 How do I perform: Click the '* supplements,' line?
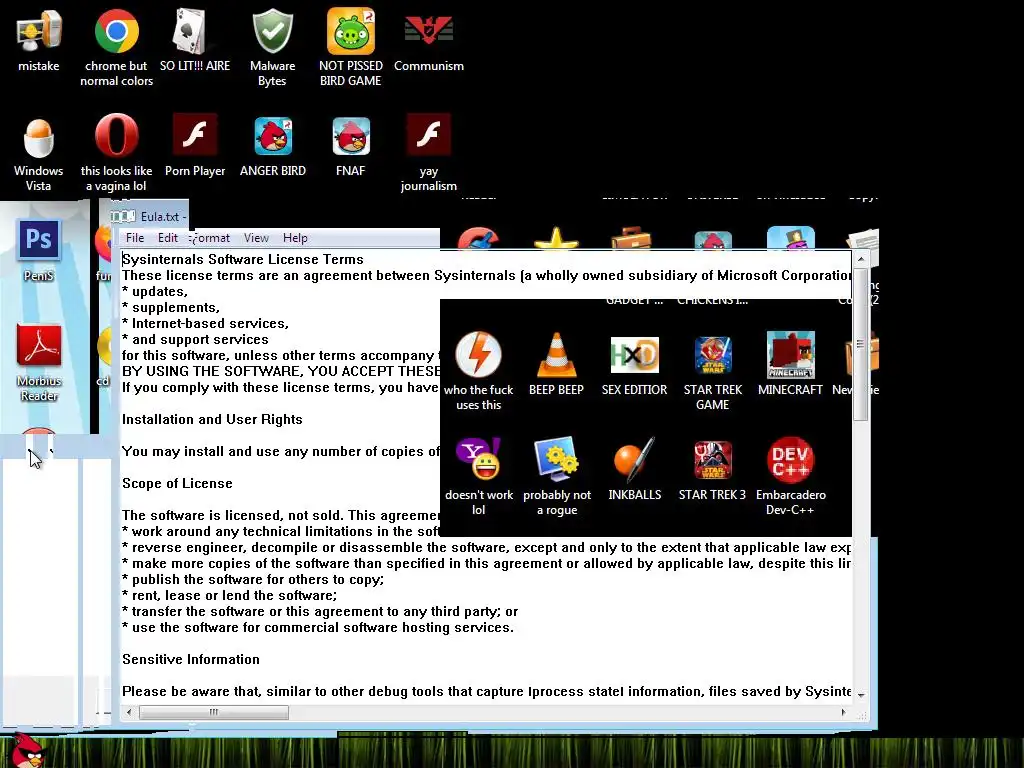(x=171, y=307)
